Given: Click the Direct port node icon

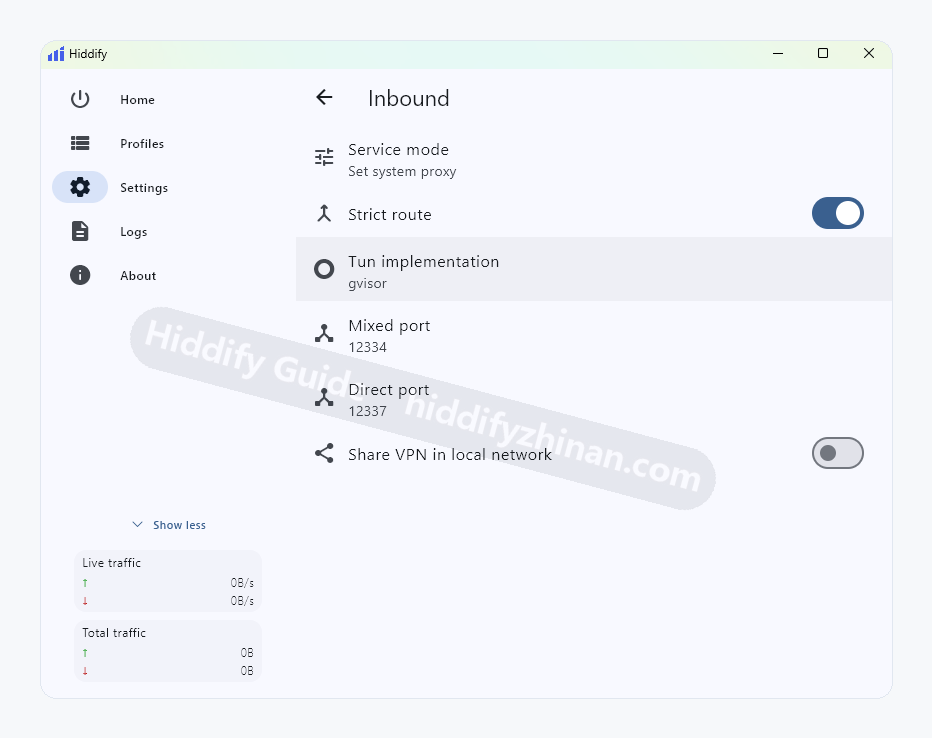Looking at the screenshot, I should coord(324,398).
